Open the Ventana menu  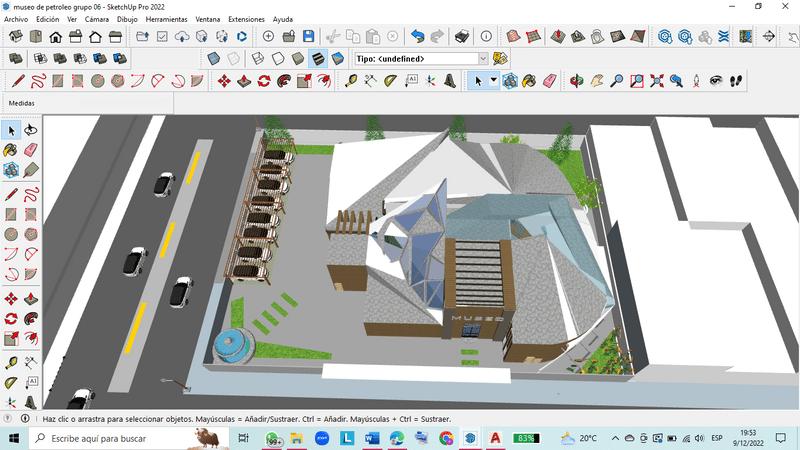(208, 19)
